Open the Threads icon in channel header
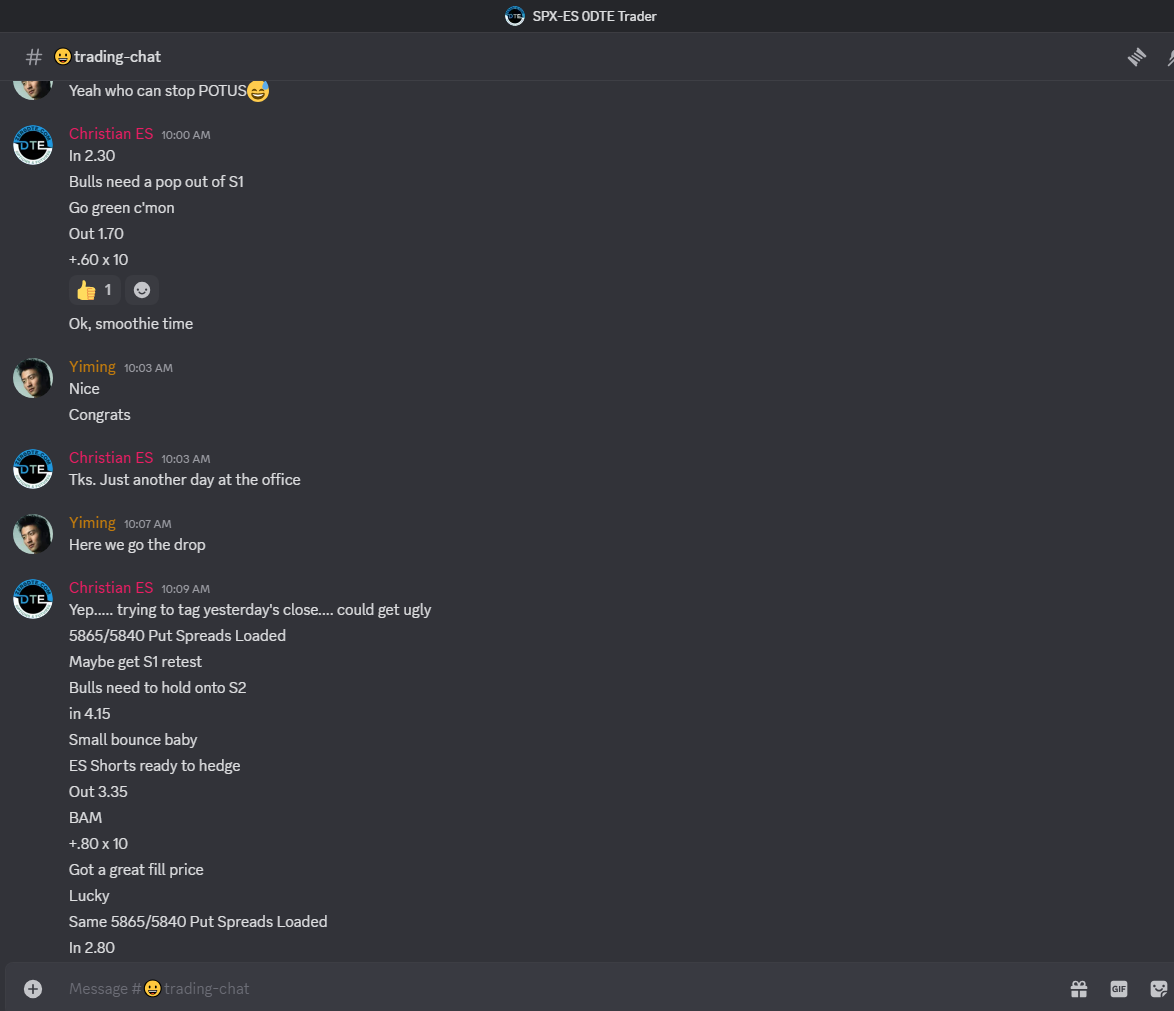 [x=1137, y=57]
